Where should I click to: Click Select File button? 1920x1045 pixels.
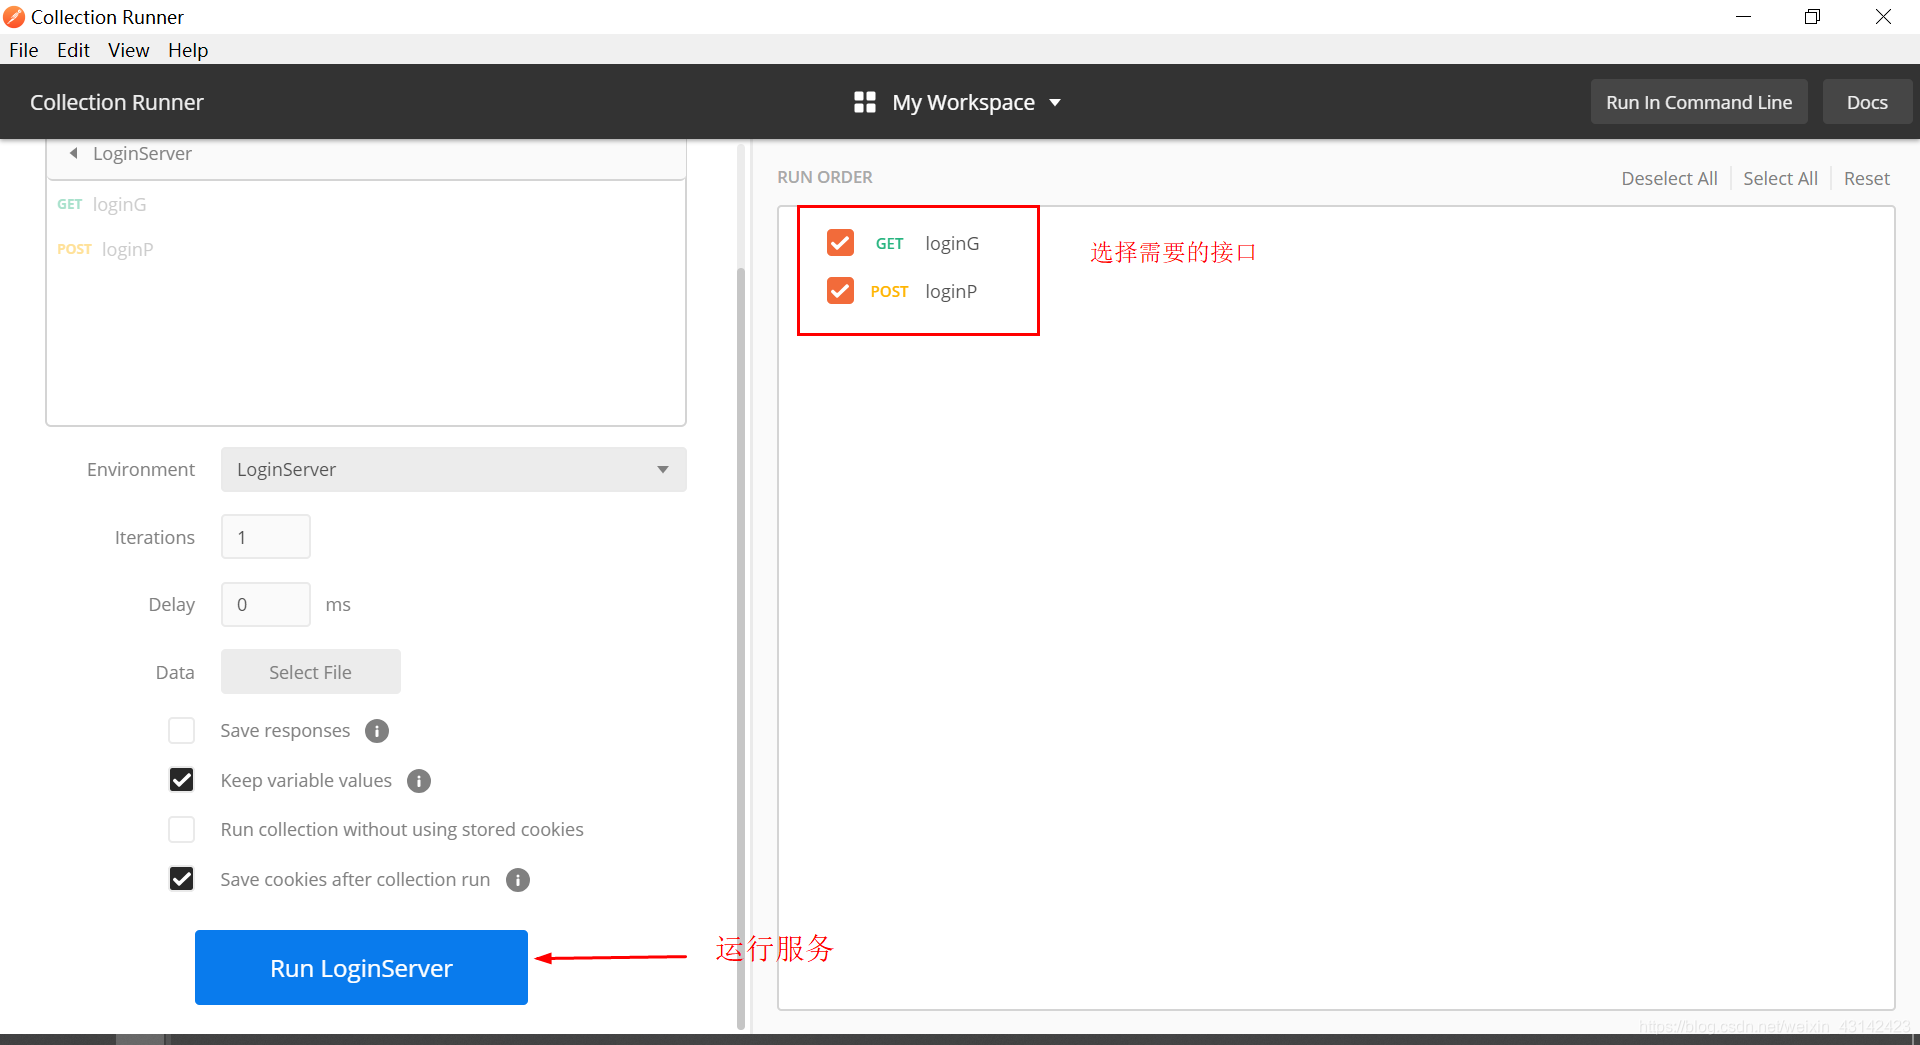(310, 672)
